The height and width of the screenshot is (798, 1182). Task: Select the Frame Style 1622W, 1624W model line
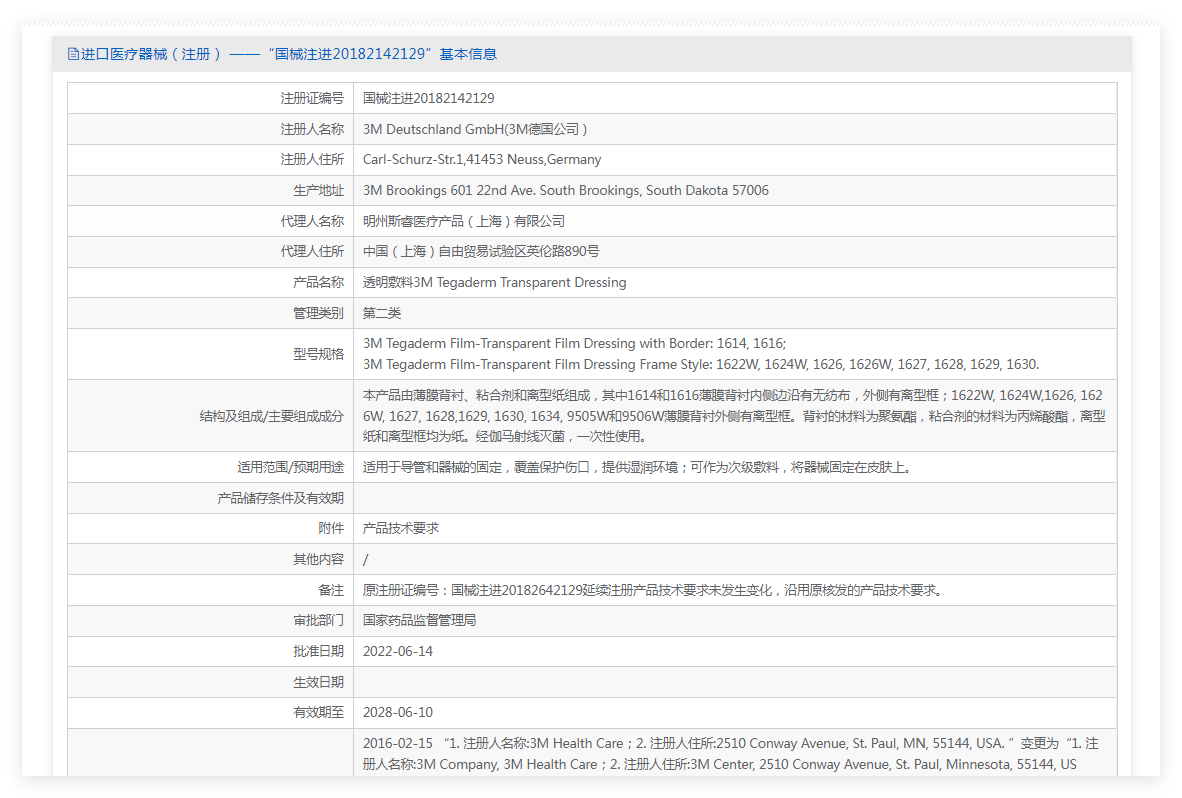(x=701, y=365)
